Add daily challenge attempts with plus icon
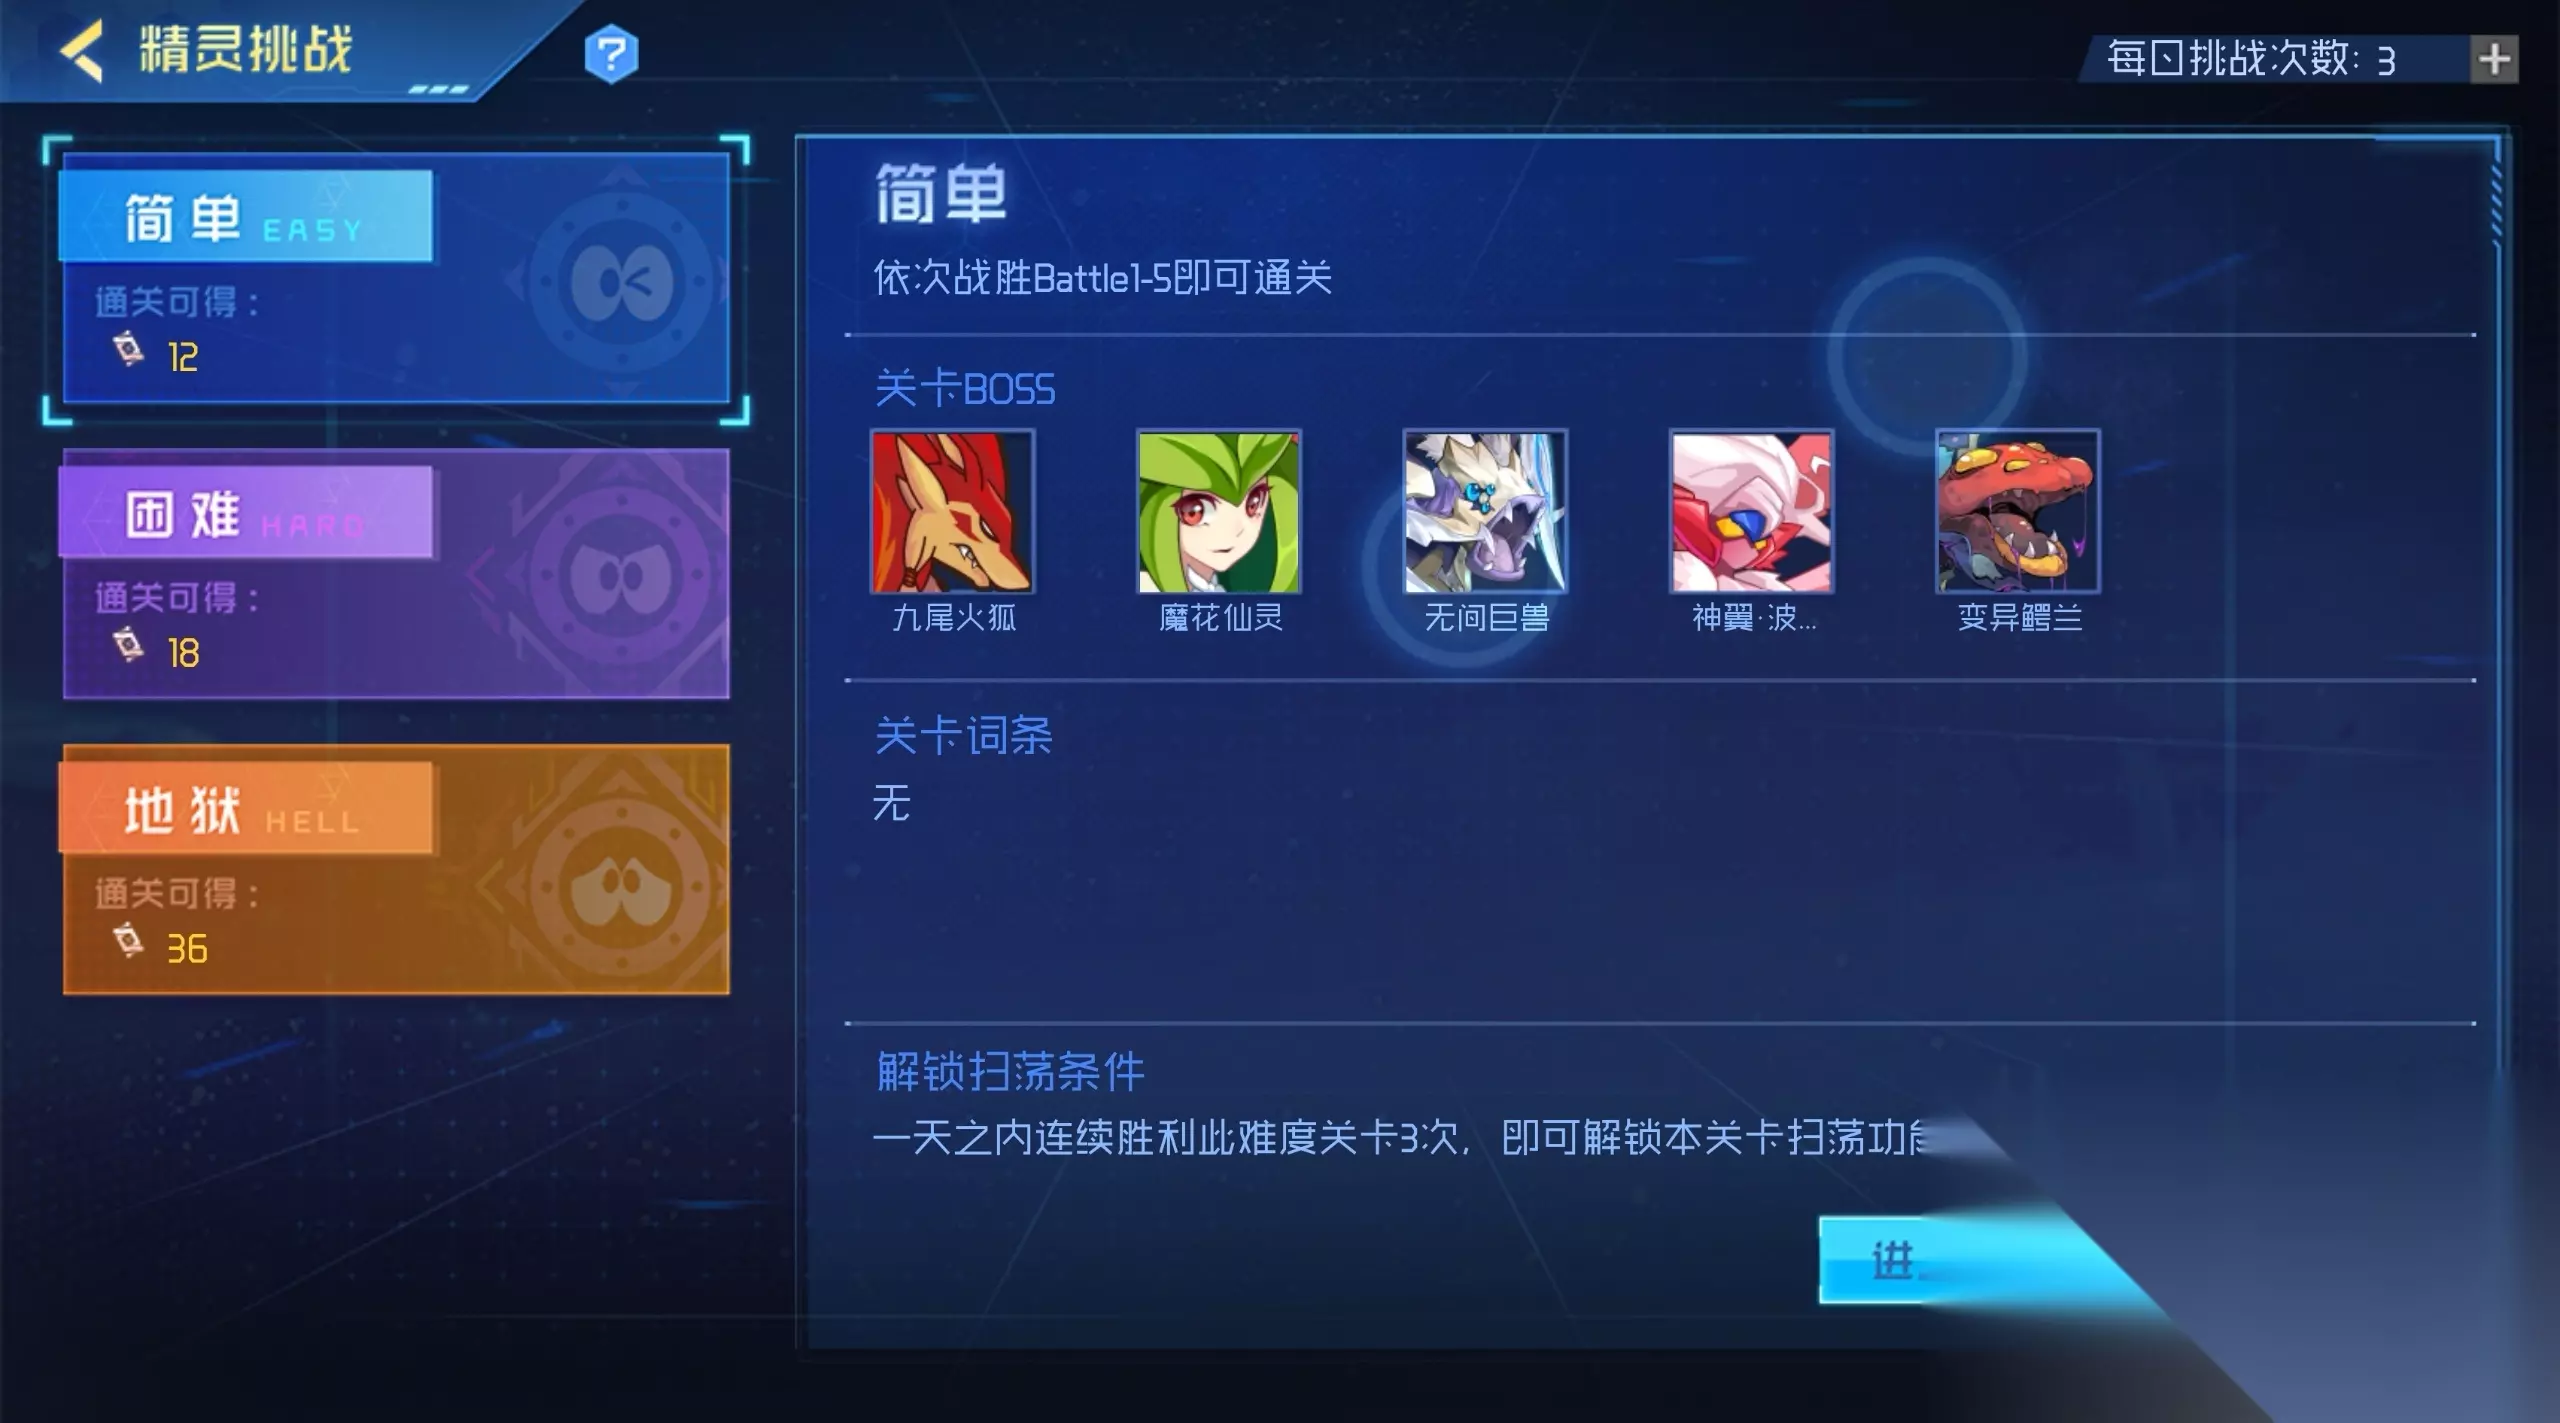Image resolution: width=2560 pixels, height=1423 pixels. [2494, 59]
